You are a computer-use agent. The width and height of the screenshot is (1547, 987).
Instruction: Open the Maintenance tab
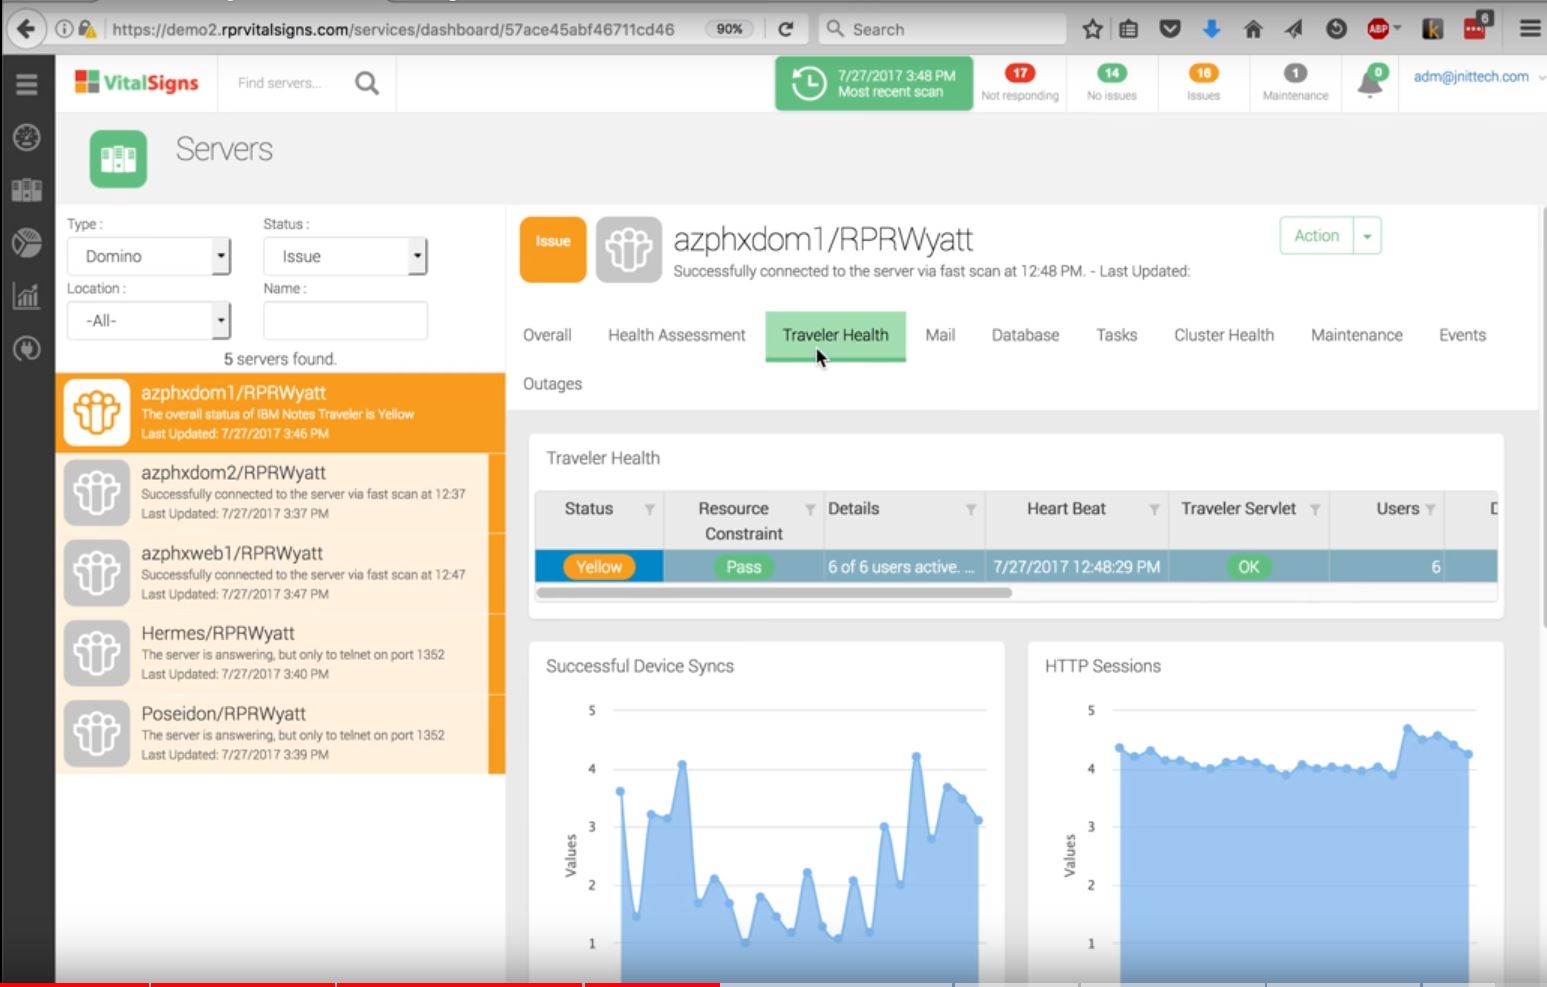tap(1356, 335)
